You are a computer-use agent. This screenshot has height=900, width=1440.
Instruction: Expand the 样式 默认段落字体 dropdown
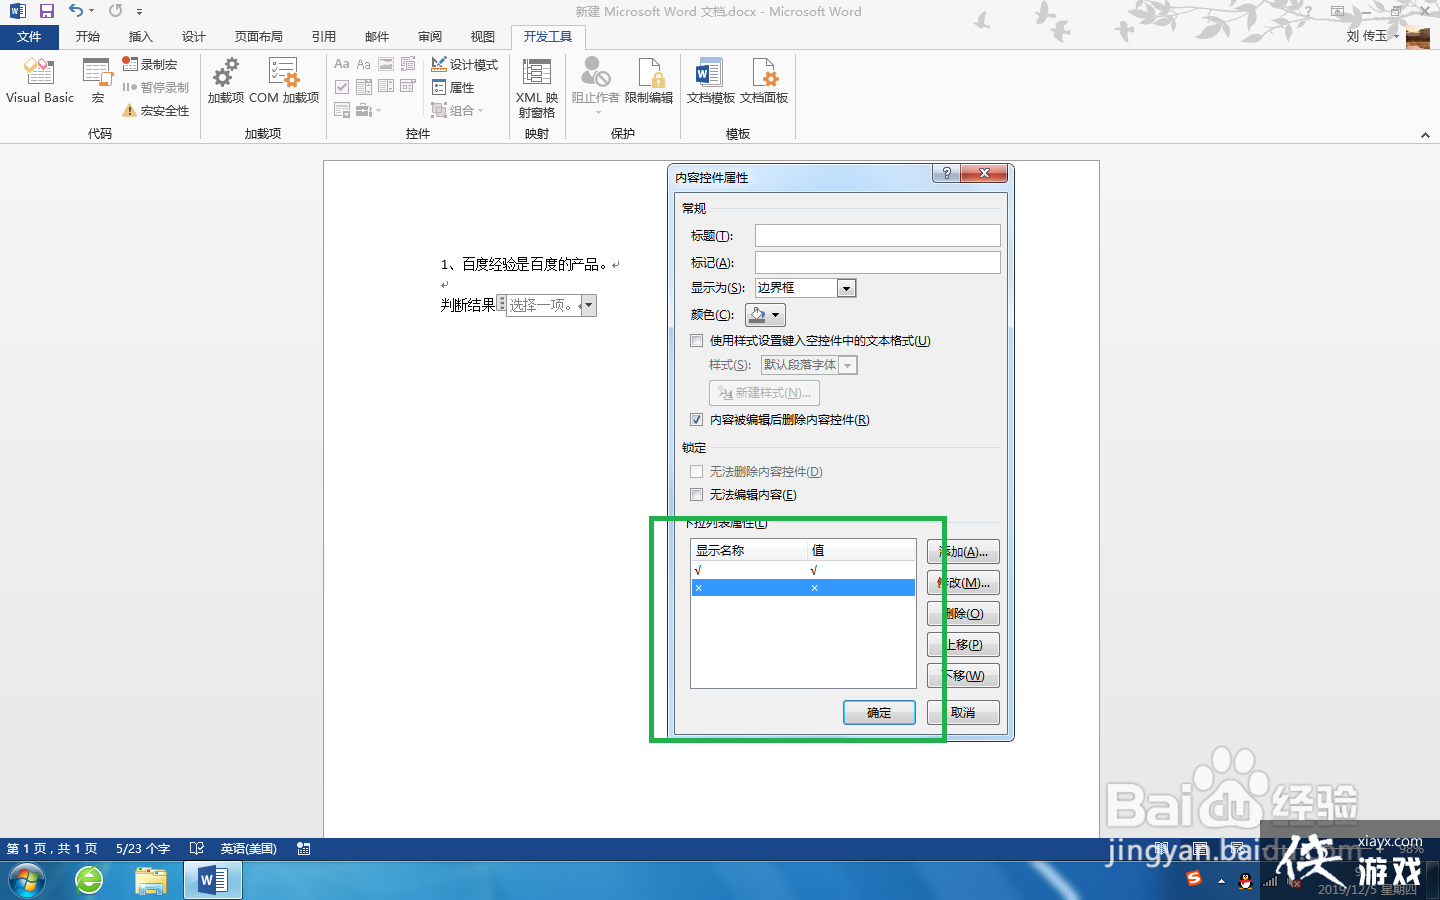848,365
